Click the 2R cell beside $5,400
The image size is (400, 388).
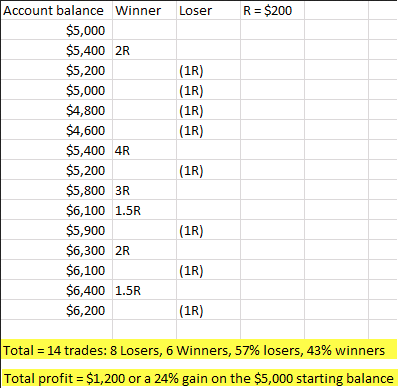coord(144,50)
